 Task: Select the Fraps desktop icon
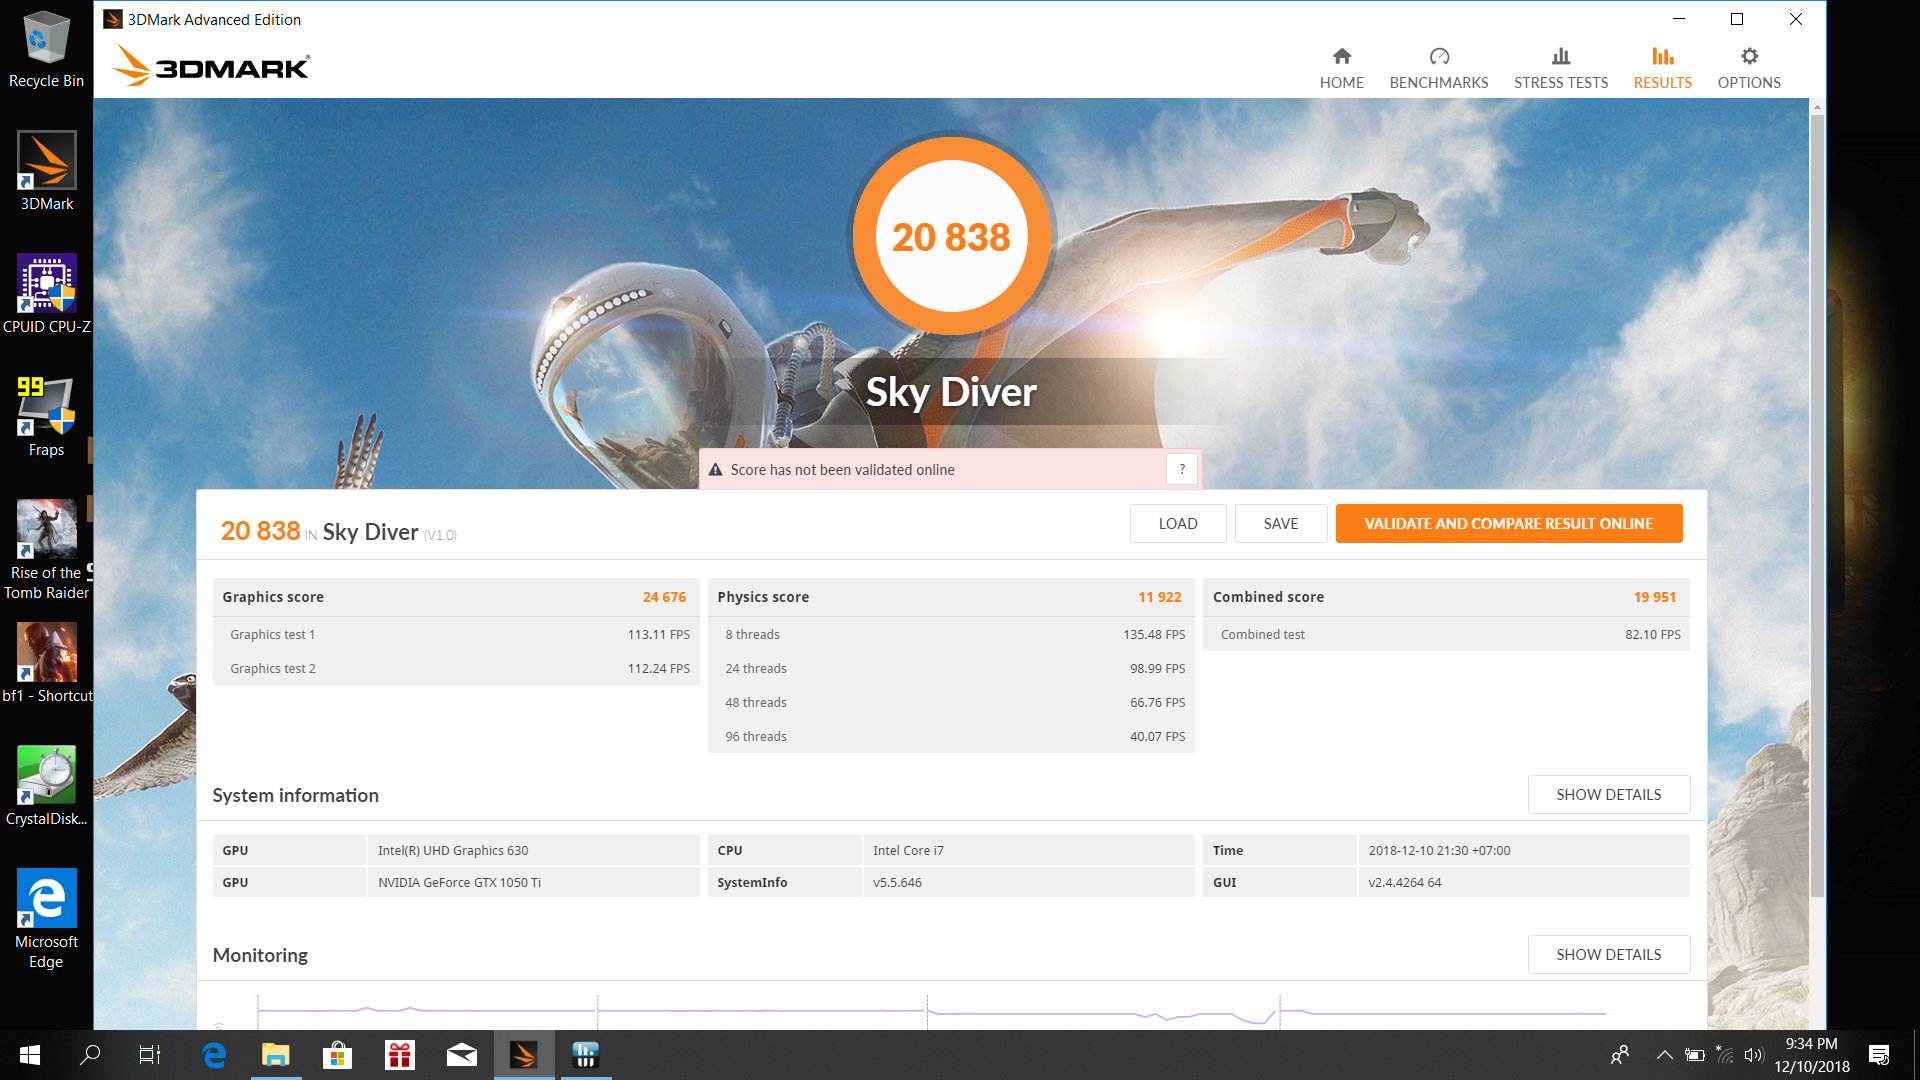(x=46, y=417)
